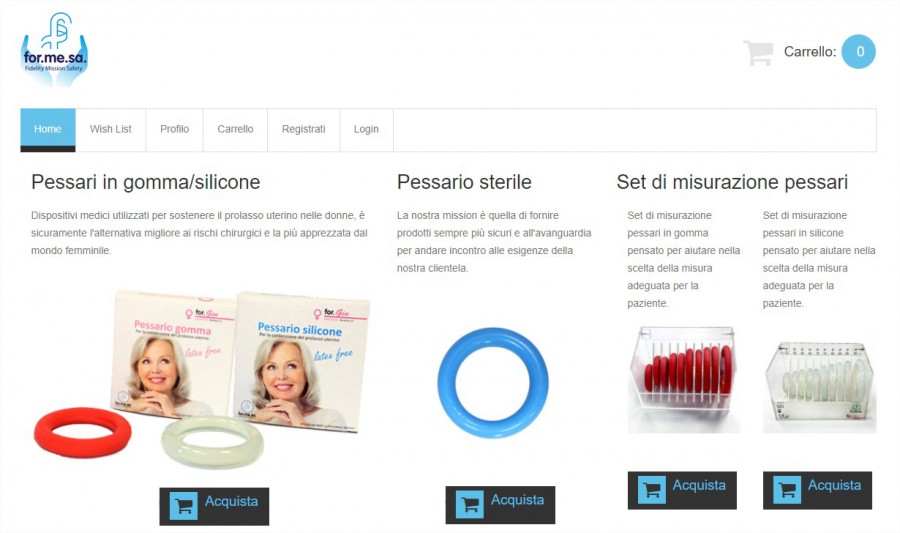Click cart icon on gomma measurement set Acquista
This screenshot has height=533, width=900.
(x=652, y=490)
